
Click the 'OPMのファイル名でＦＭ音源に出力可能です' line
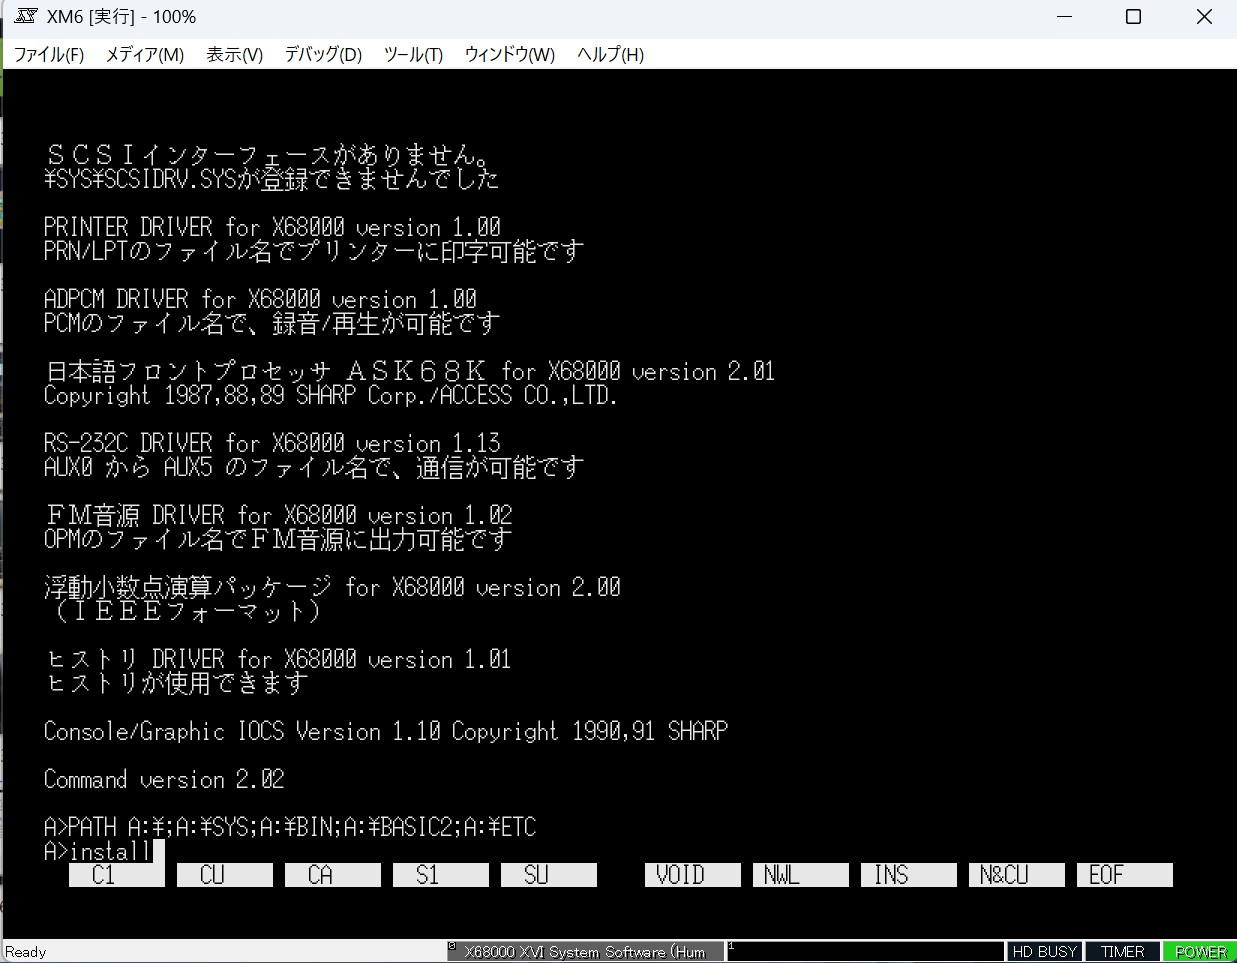tap(278, 539)
